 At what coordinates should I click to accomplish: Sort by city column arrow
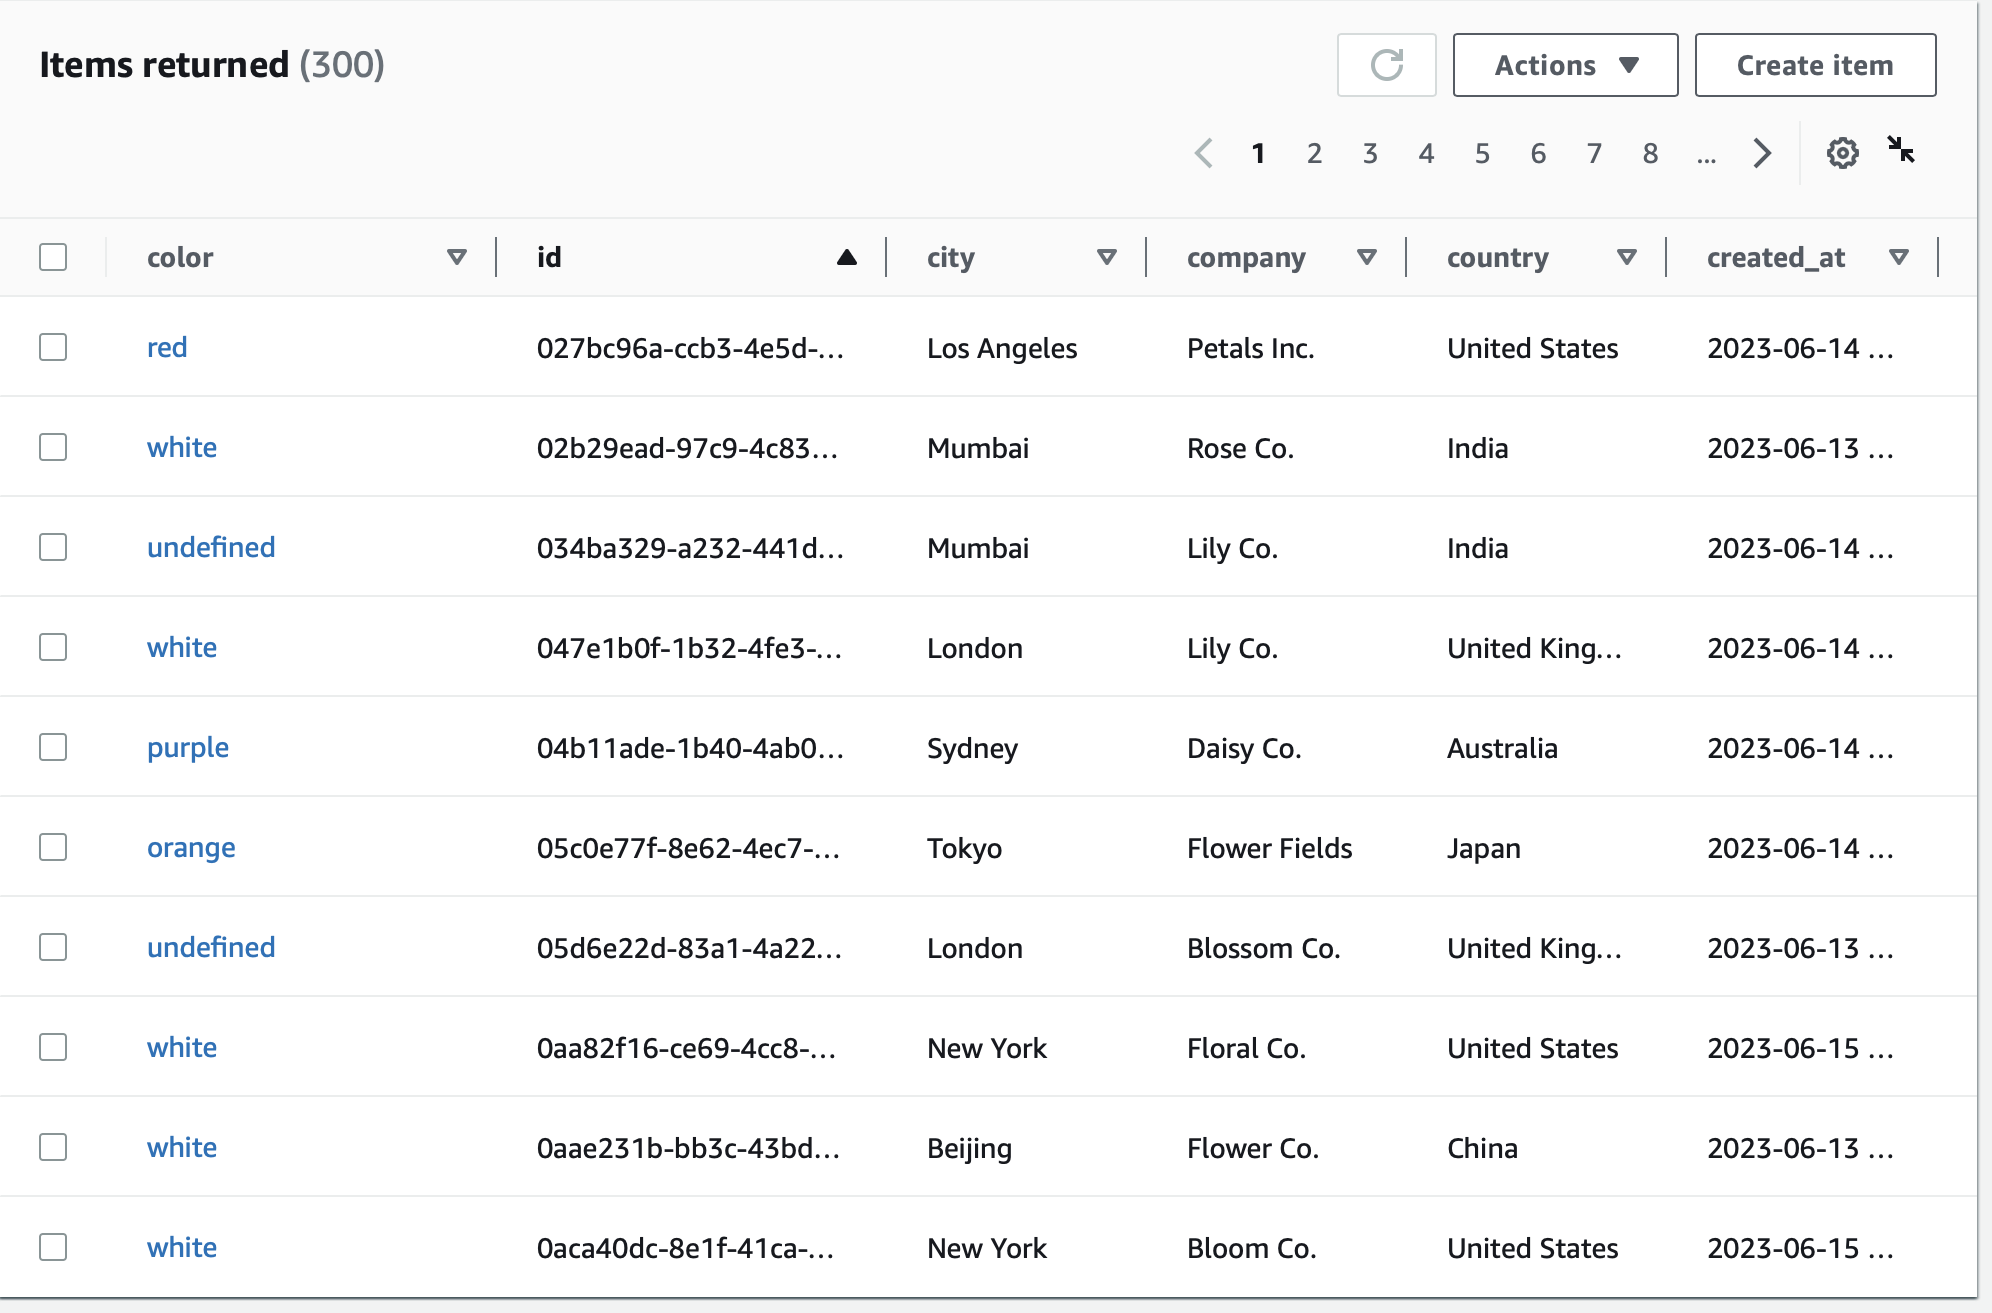pos(1106,257)
